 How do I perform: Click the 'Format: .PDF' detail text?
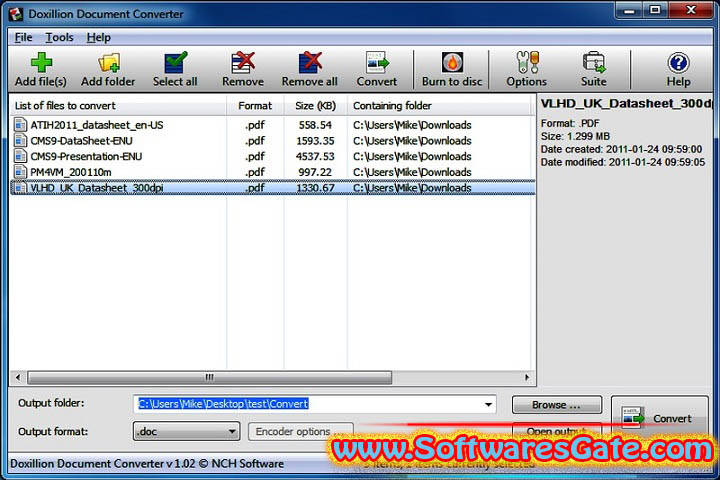(570, 123)
